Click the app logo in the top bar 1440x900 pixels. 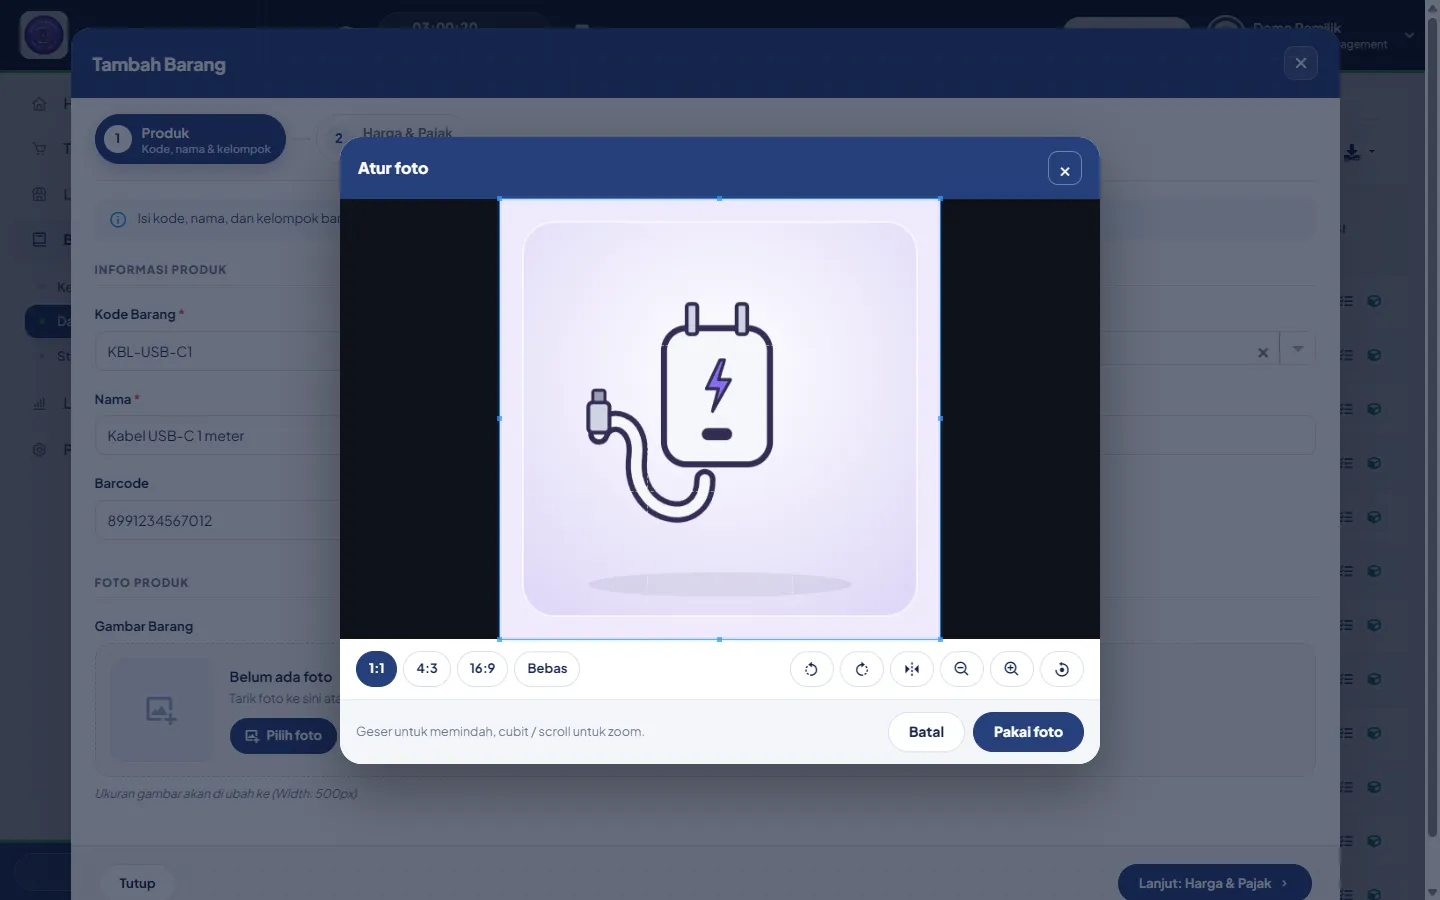click(44, 36)
